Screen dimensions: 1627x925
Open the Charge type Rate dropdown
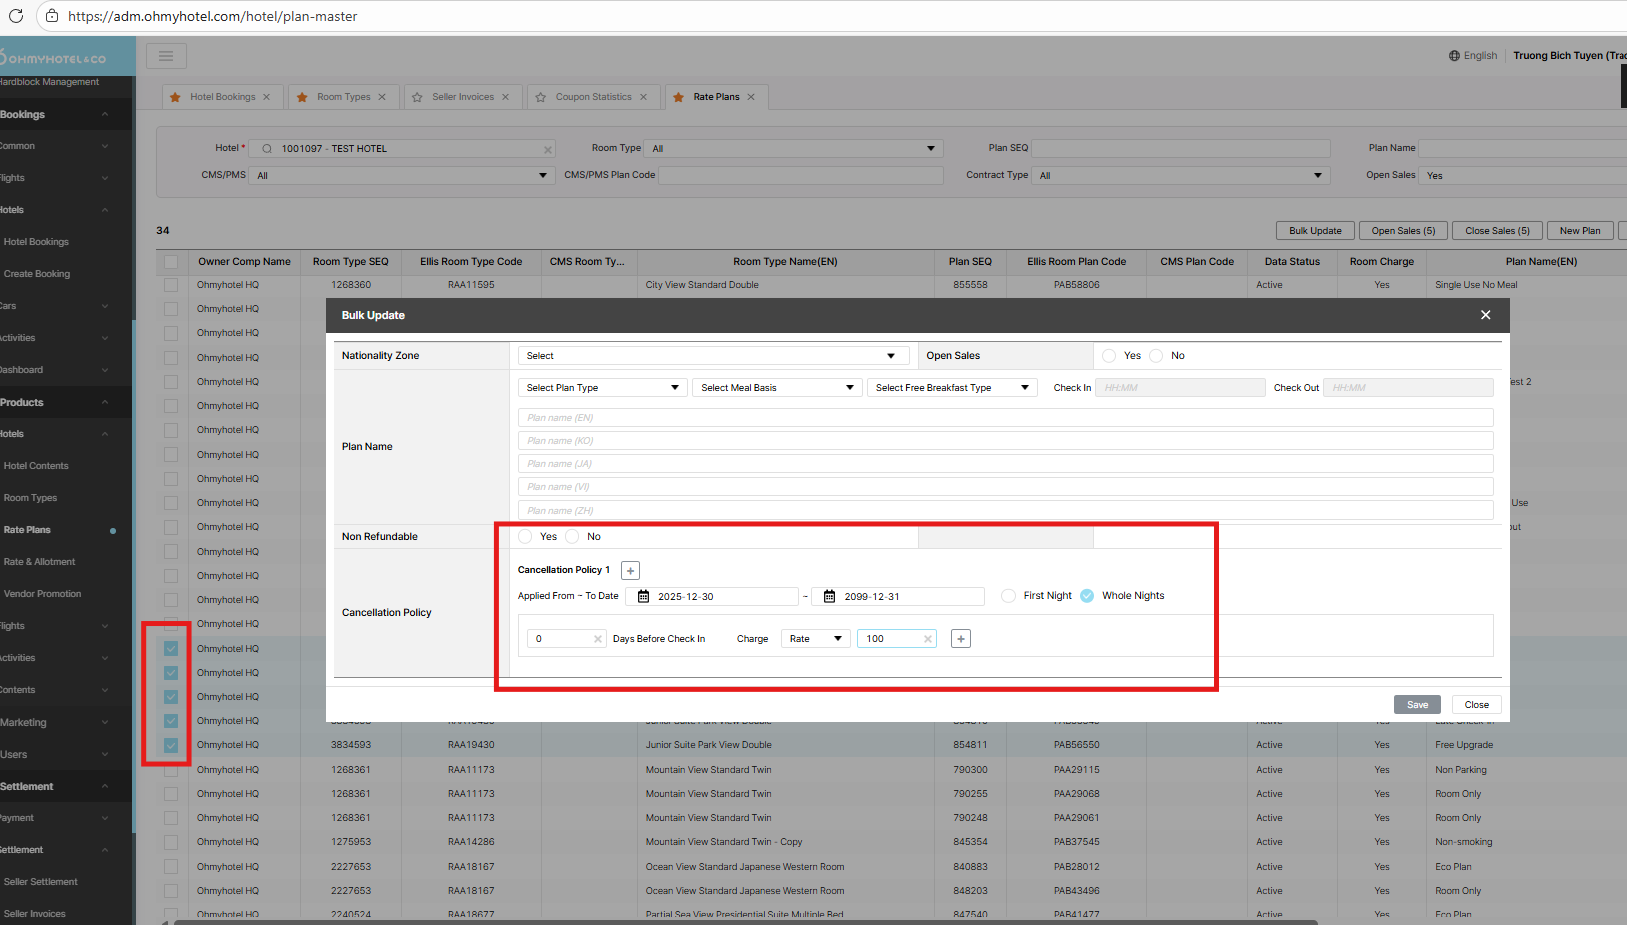point(815,639)
